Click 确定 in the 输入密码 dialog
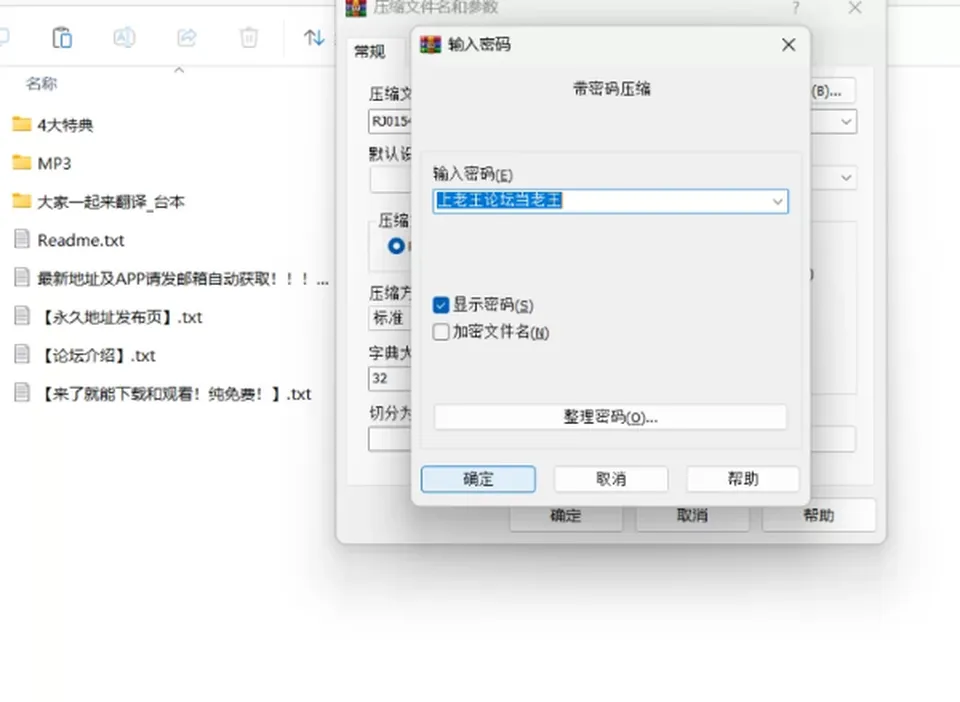 pyautogui.click(x=478, y=479)
